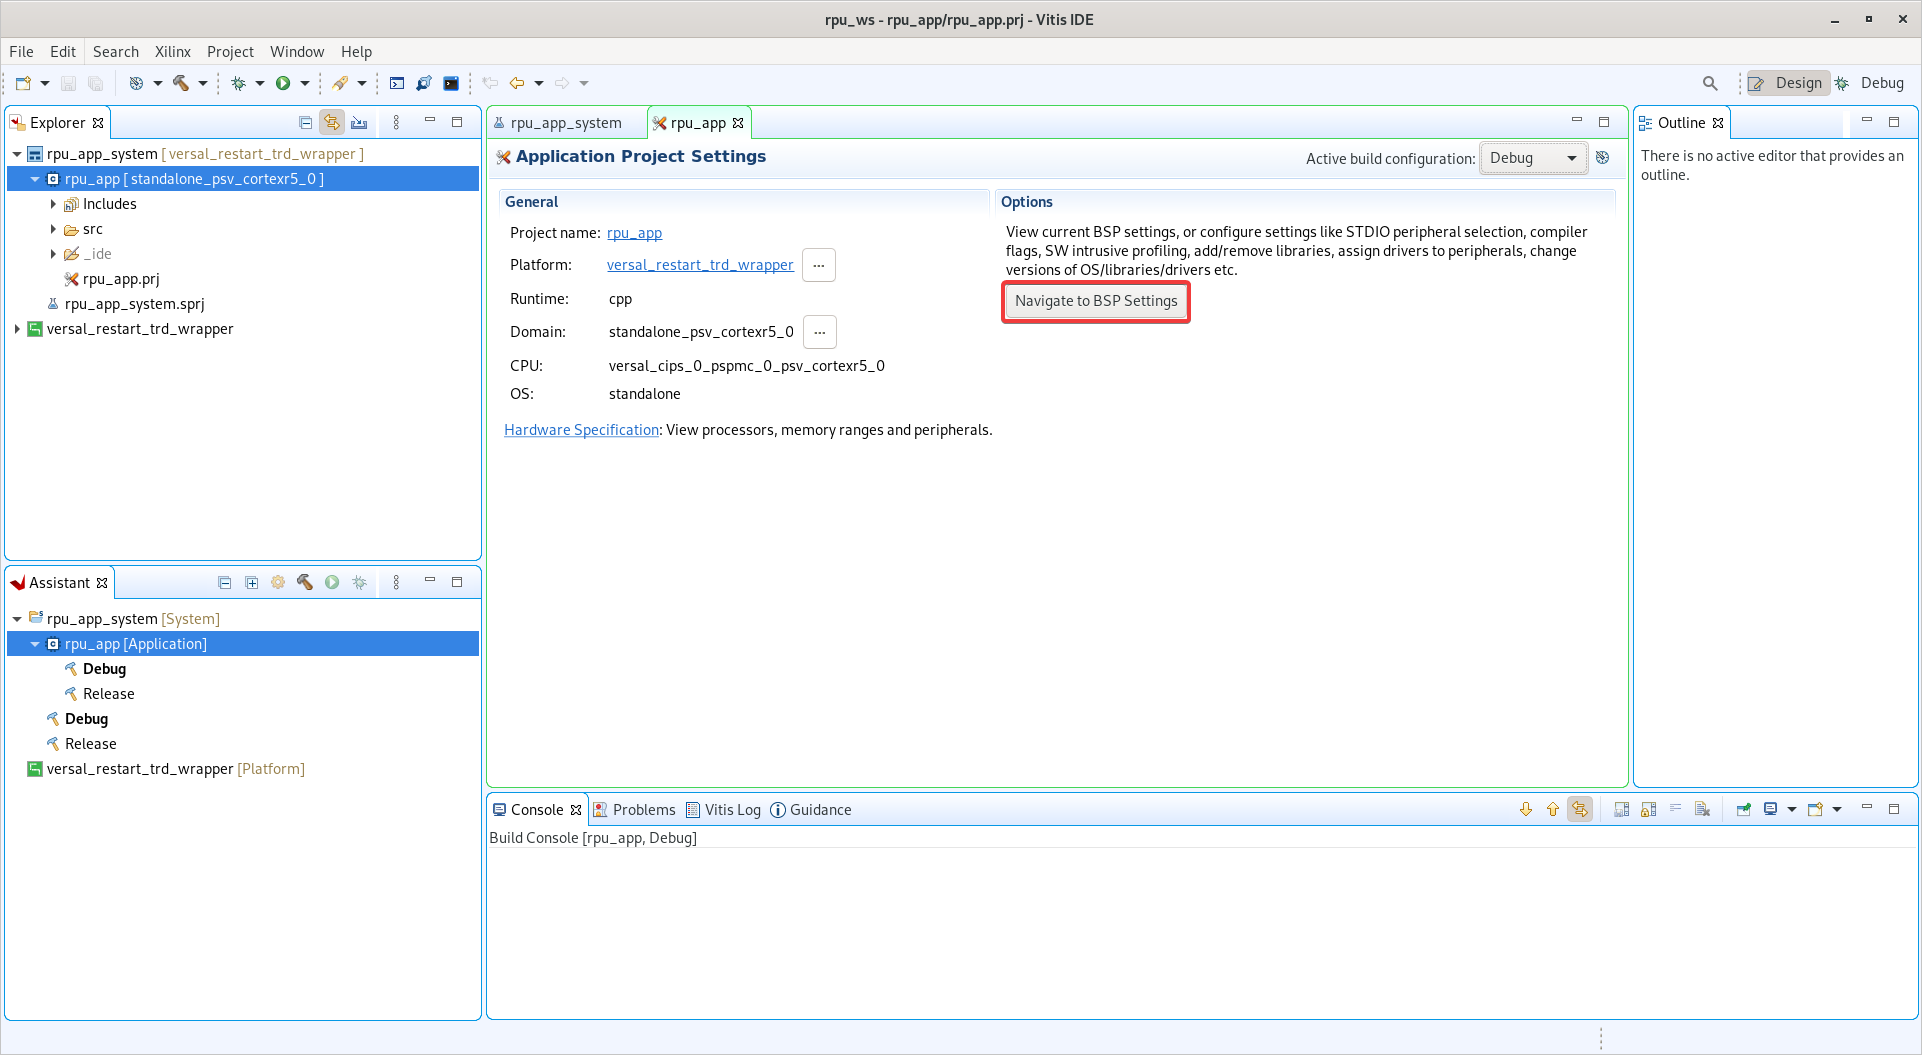
Task: Click rpu_app project name link
Action: tap(634, 233)
